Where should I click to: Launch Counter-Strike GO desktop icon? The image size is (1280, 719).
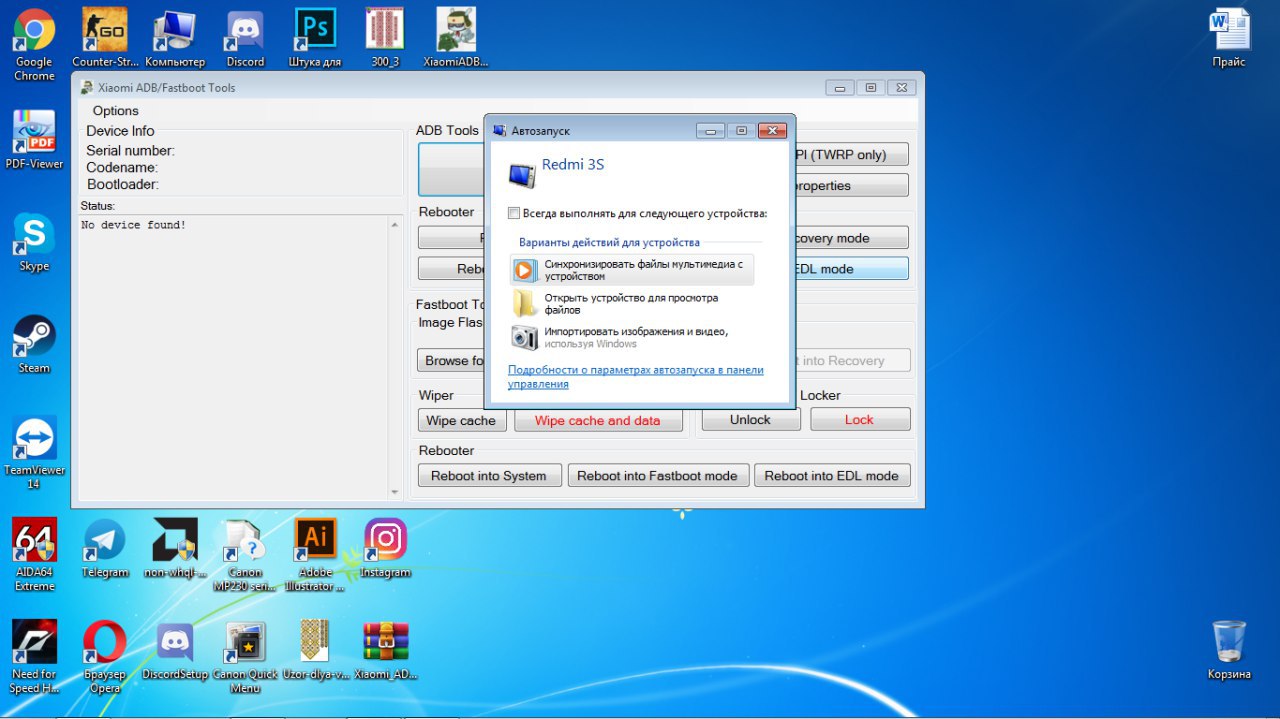[x=105, y=38]
